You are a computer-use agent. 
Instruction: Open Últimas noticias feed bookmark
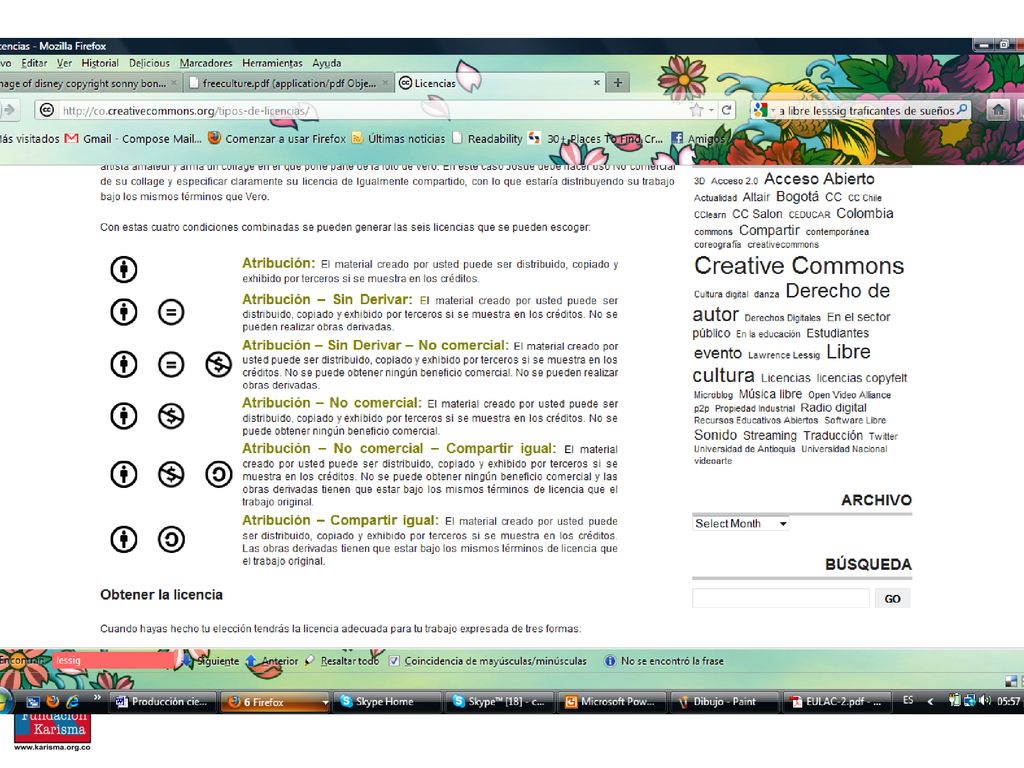398,138
